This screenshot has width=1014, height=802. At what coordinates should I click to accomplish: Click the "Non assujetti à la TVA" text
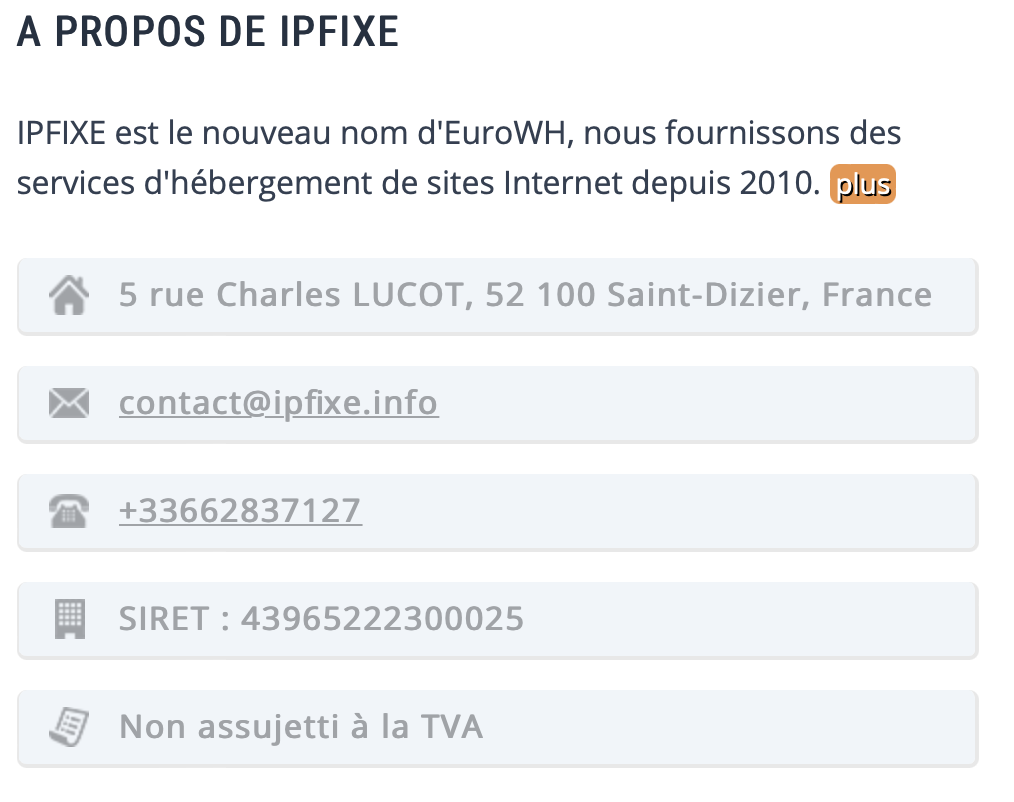(301, 727)
